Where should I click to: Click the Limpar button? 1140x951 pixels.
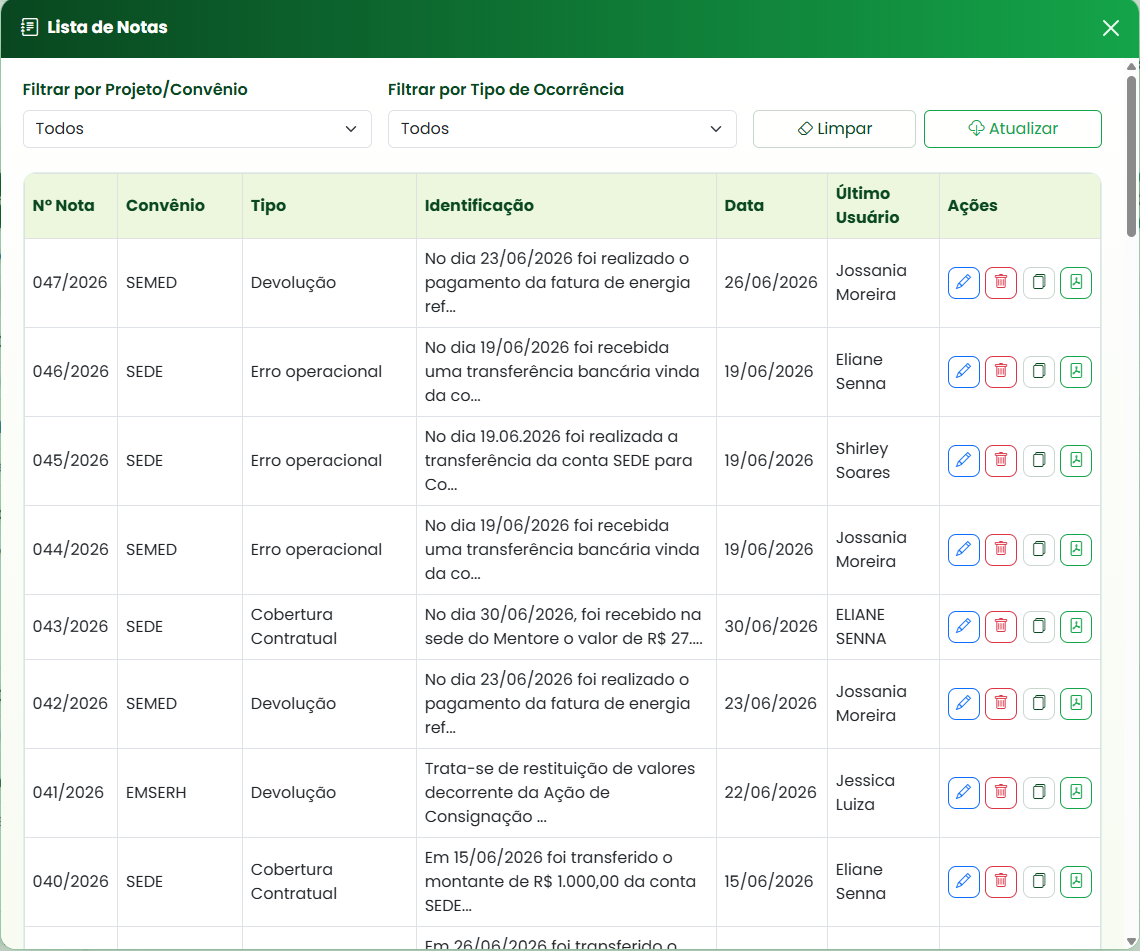pyautogui.click(x=834, y=129)
